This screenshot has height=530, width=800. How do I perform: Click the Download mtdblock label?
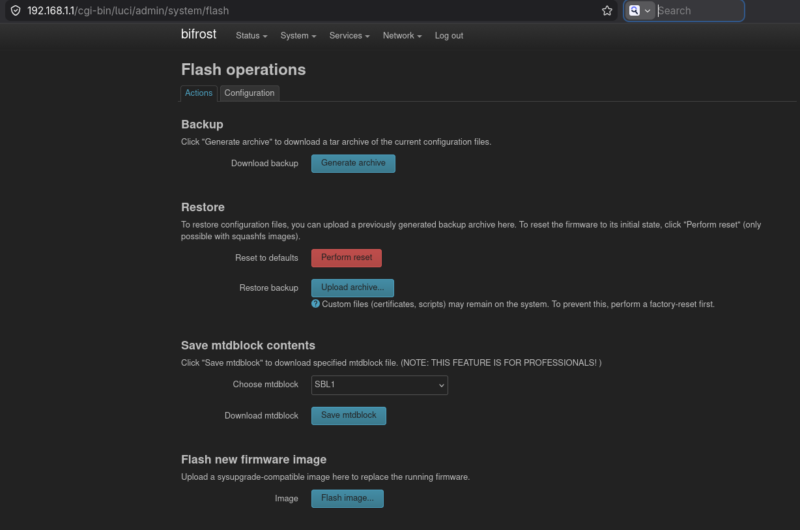coord(261,416)
